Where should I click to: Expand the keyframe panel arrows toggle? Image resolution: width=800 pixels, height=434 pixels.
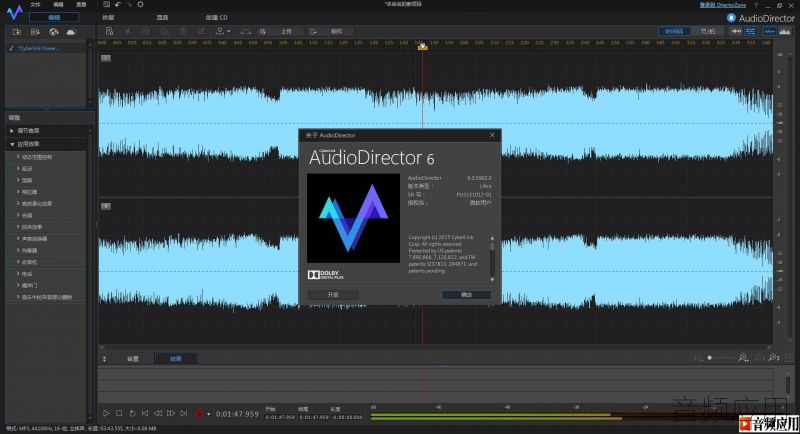pos(105,359)
